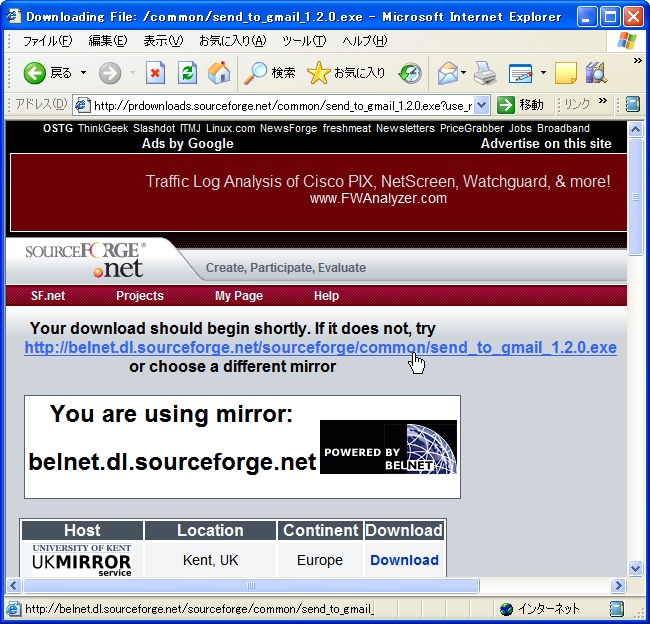Click the SourceForge.net logo
This screenshot has width=650, height=624.
pos(86,260)
